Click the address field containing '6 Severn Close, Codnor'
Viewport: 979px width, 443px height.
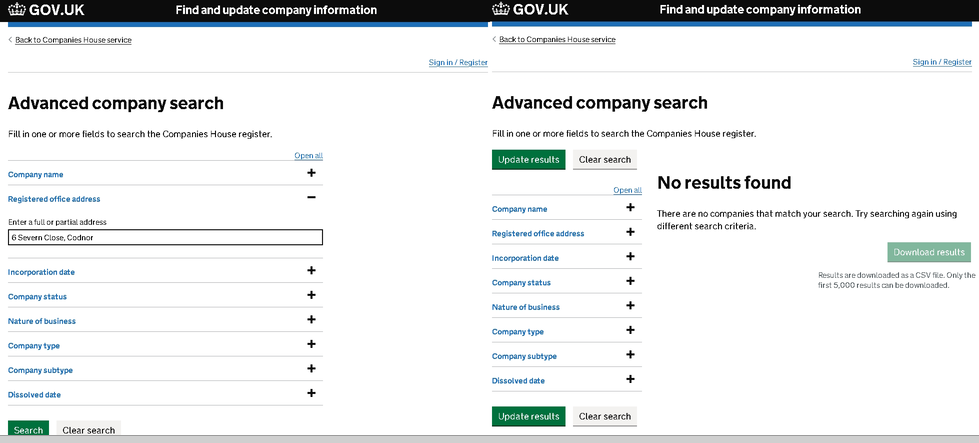click(165, 237)
